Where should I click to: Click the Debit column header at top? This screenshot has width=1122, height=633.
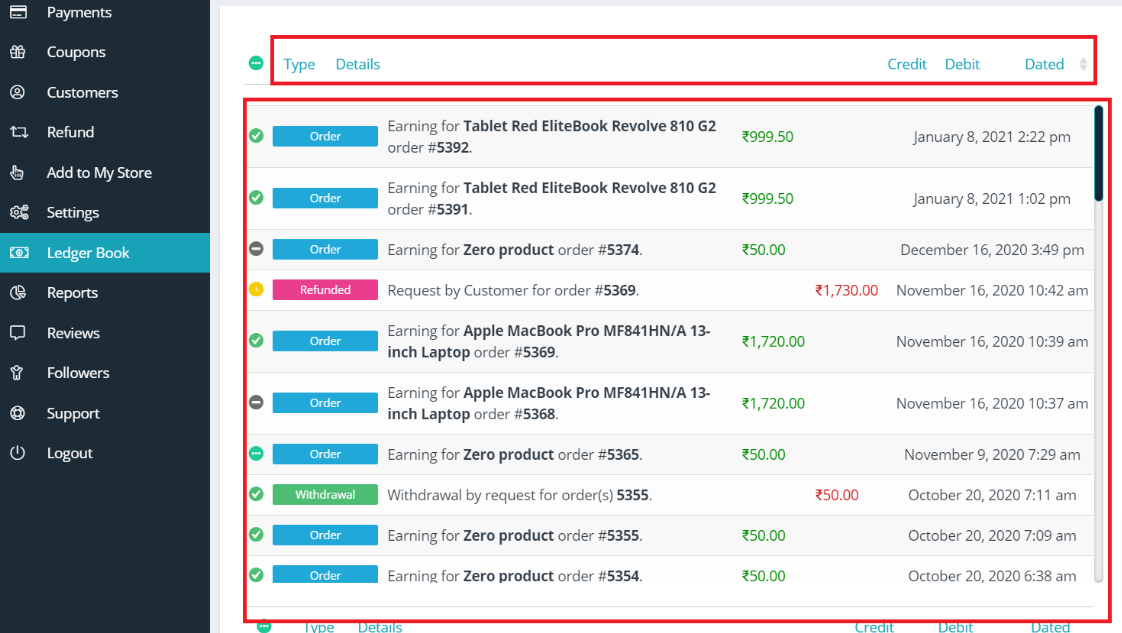(962, 64)
